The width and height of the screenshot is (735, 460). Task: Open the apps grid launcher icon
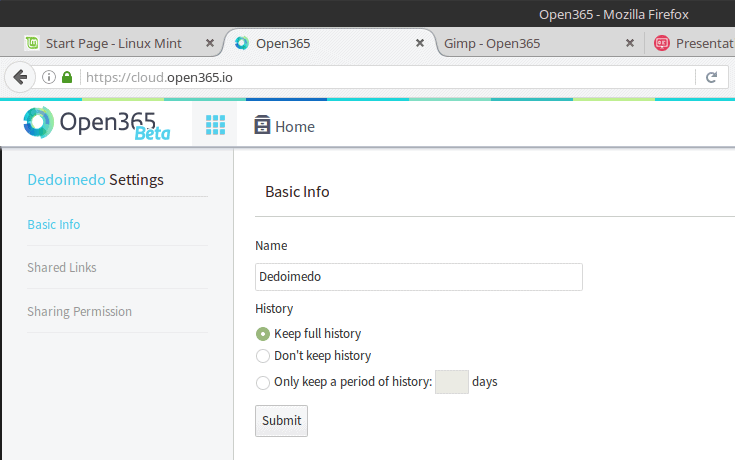[x=215, y=125]
